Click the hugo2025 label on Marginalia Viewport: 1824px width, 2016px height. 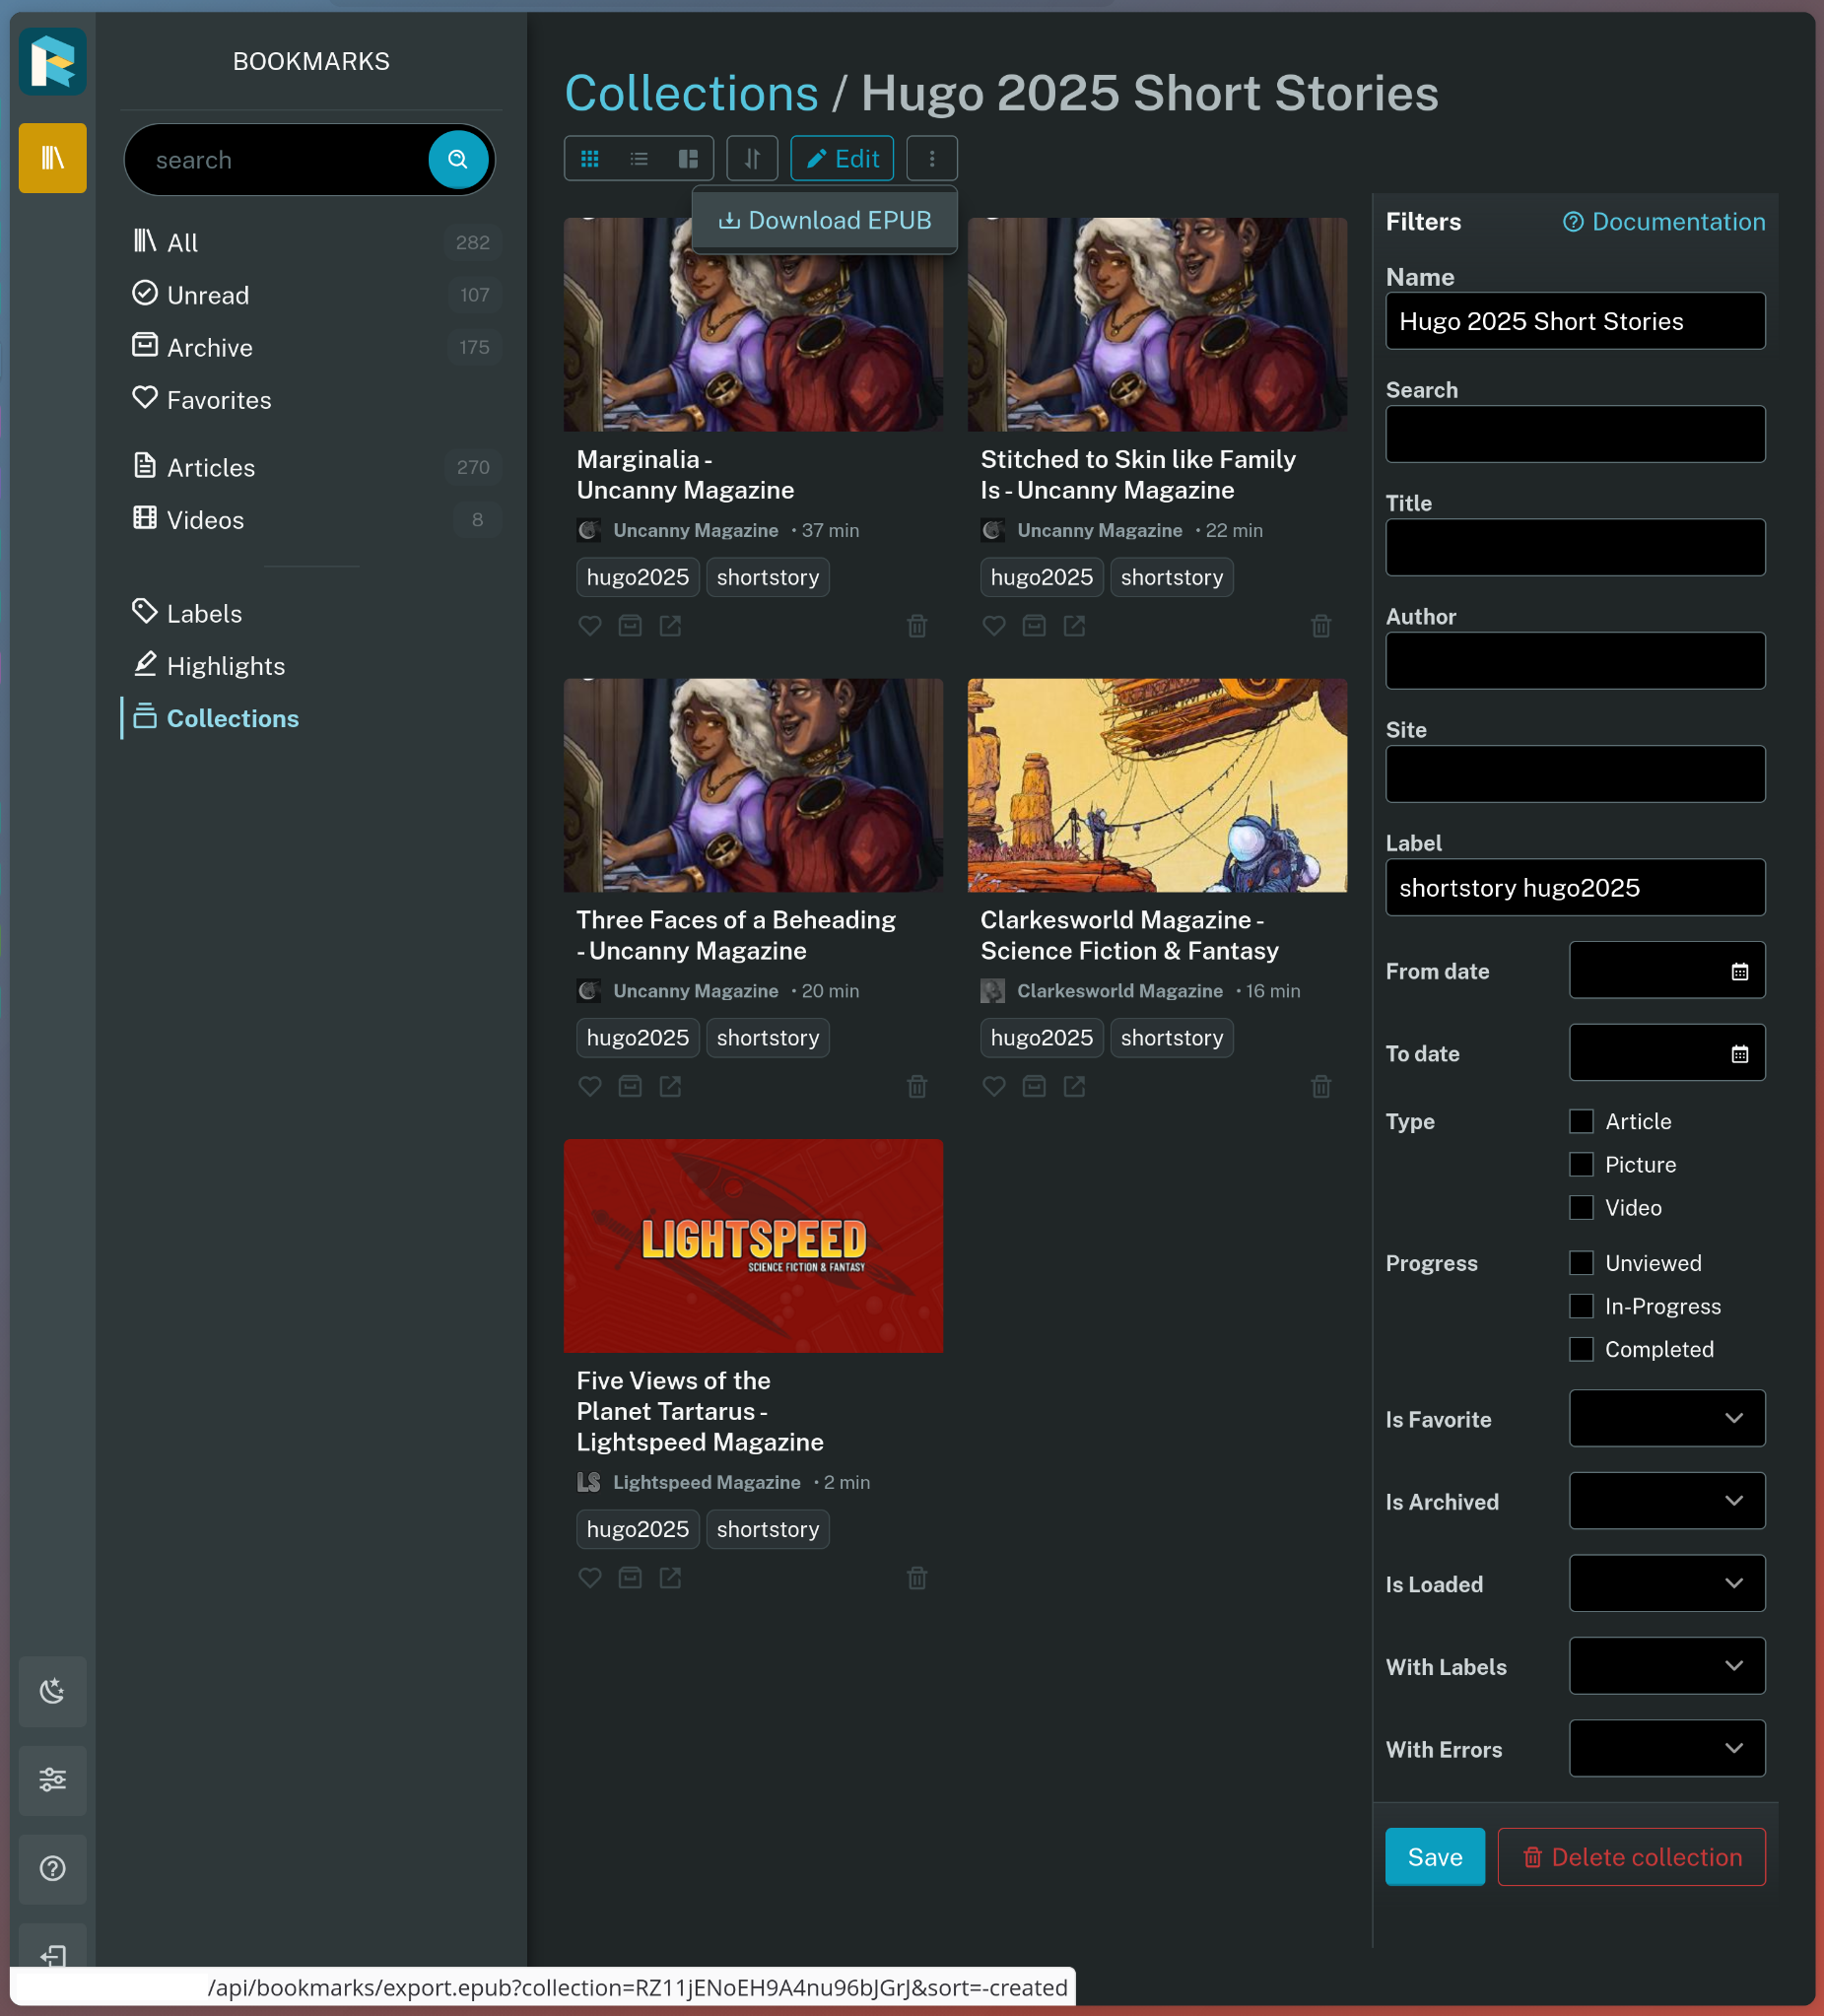click(638, 577)
